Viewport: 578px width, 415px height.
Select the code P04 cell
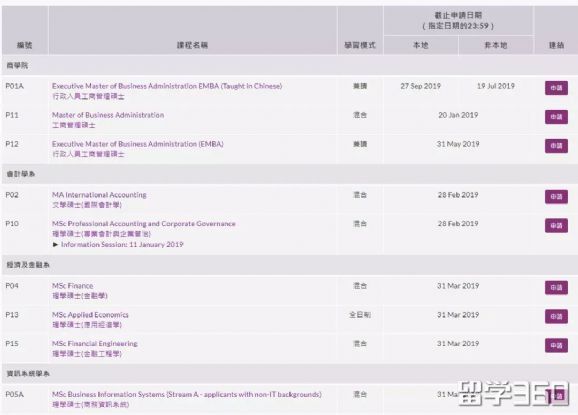tap(12, 286)
